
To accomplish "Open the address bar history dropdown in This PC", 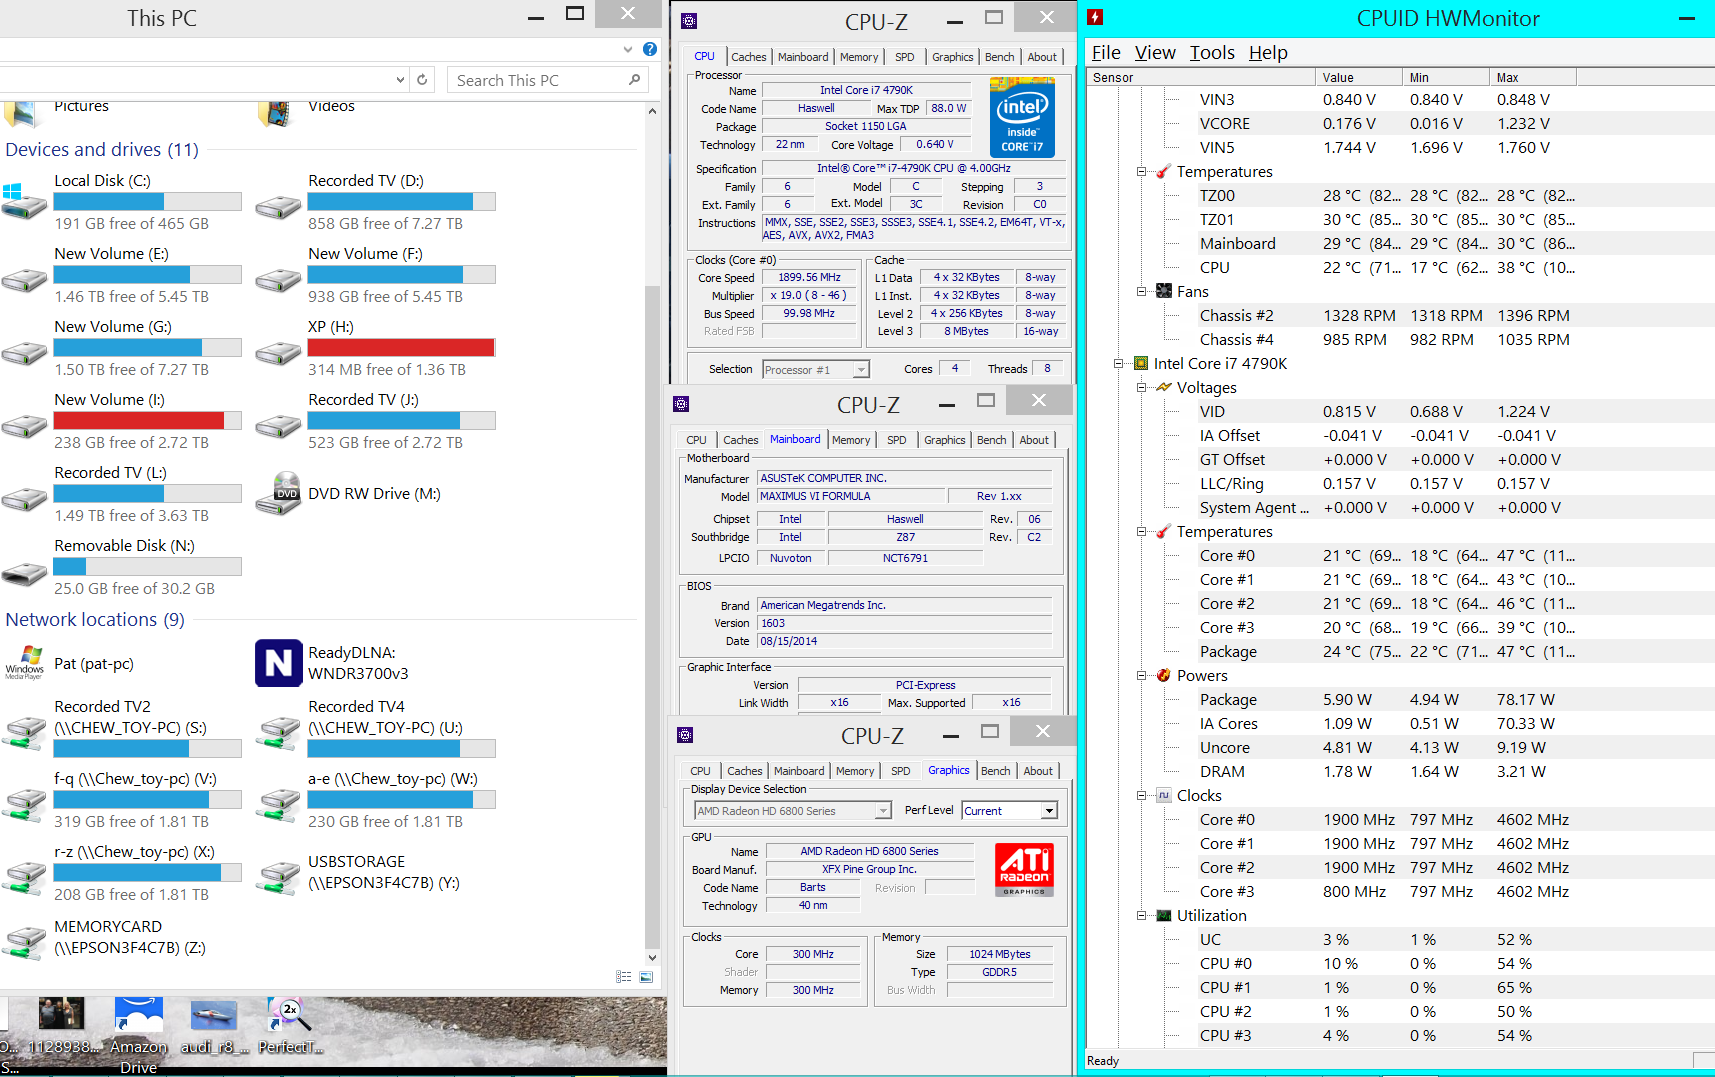I will point(400,80).
